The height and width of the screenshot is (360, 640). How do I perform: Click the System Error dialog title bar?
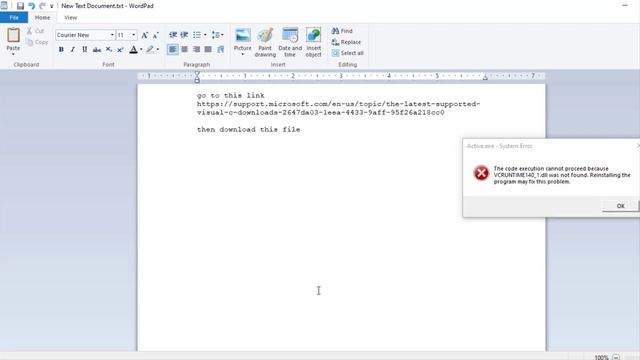(550, 146)
